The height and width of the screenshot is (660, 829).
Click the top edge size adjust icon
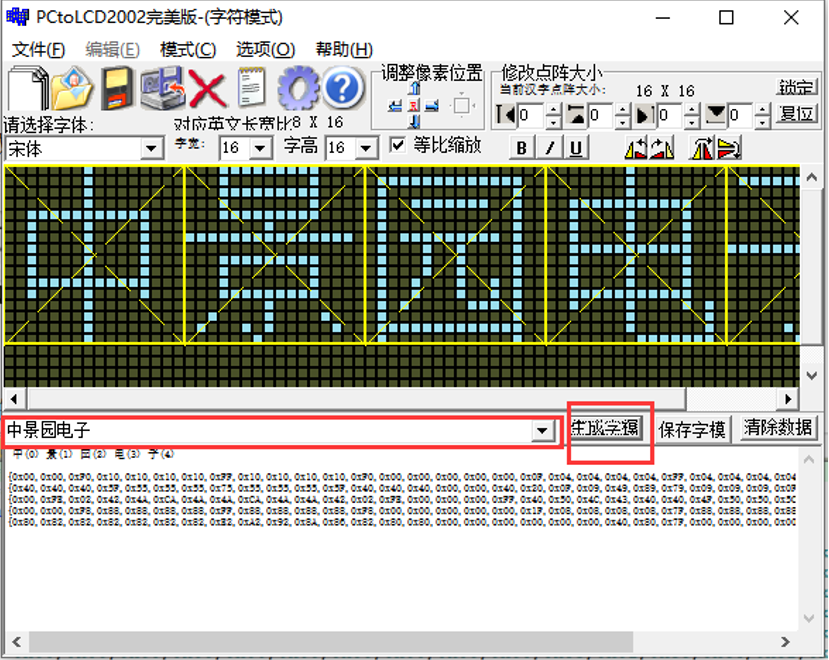point(576,115)
